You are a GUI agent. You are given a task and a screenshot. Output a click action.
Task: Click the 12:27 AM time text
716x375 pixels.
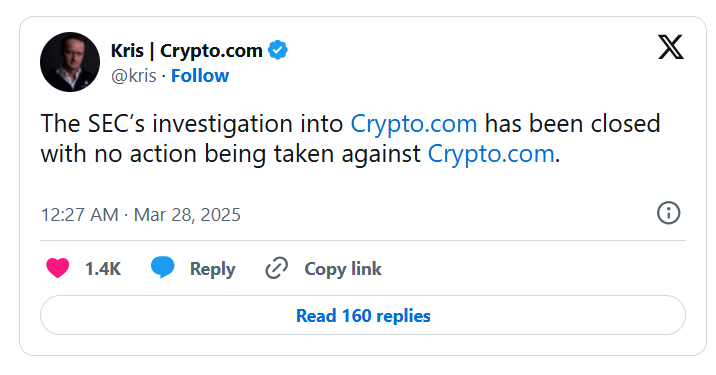point(80,215)
